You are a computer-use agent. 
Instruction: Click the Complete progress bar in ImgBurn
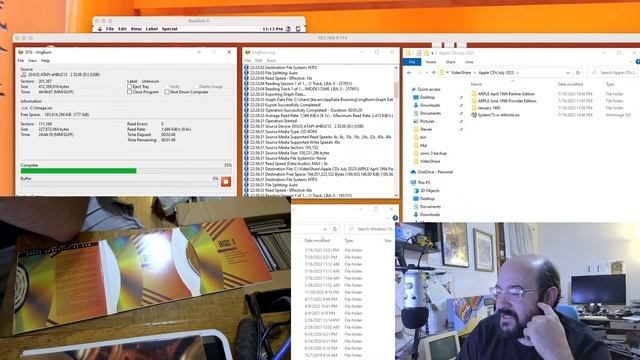click(x=126, y=171)
